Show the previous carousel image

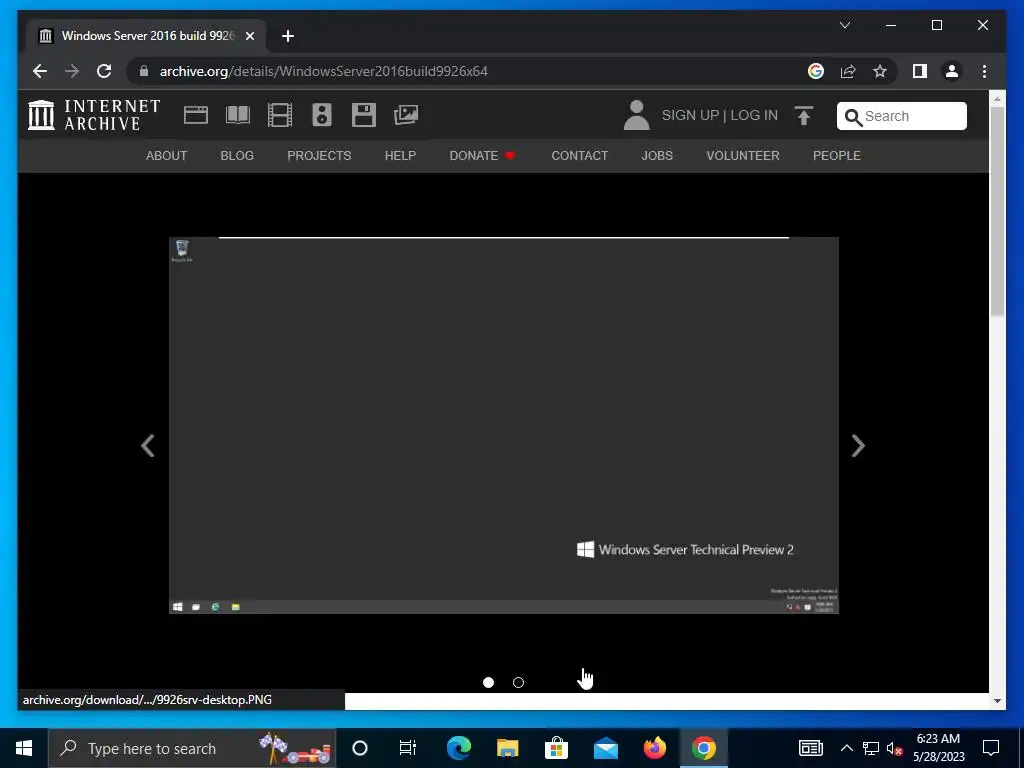coord(148,446)
